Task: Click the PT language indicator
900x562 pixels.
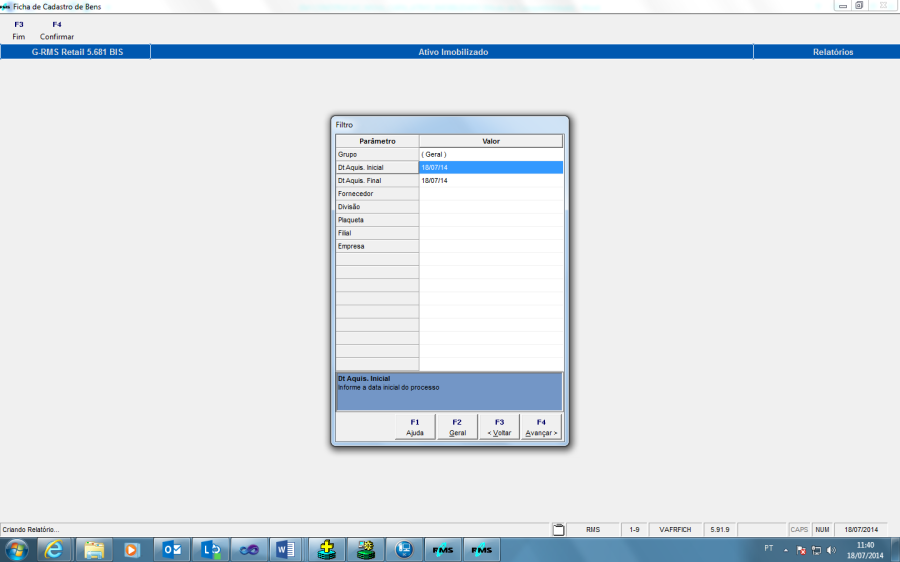Action: (x=769, y=549)
